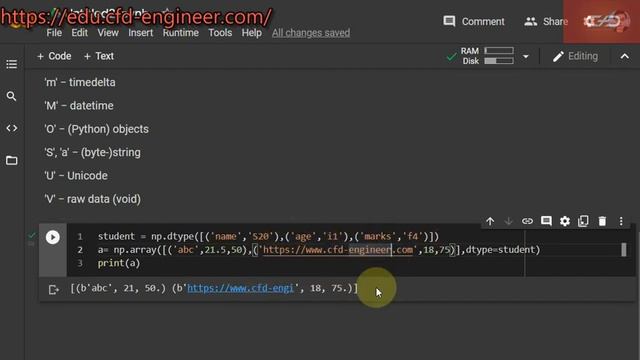Click the https://www.cfd-engineer.com string in the code

coord(338,249)
